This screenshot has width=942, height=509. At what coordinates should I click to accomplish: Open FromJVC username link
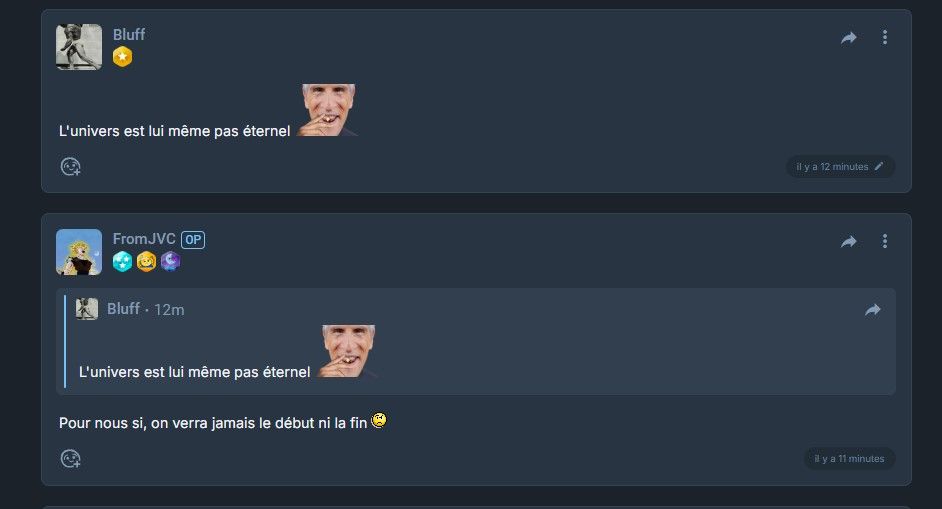click(144, 239)
